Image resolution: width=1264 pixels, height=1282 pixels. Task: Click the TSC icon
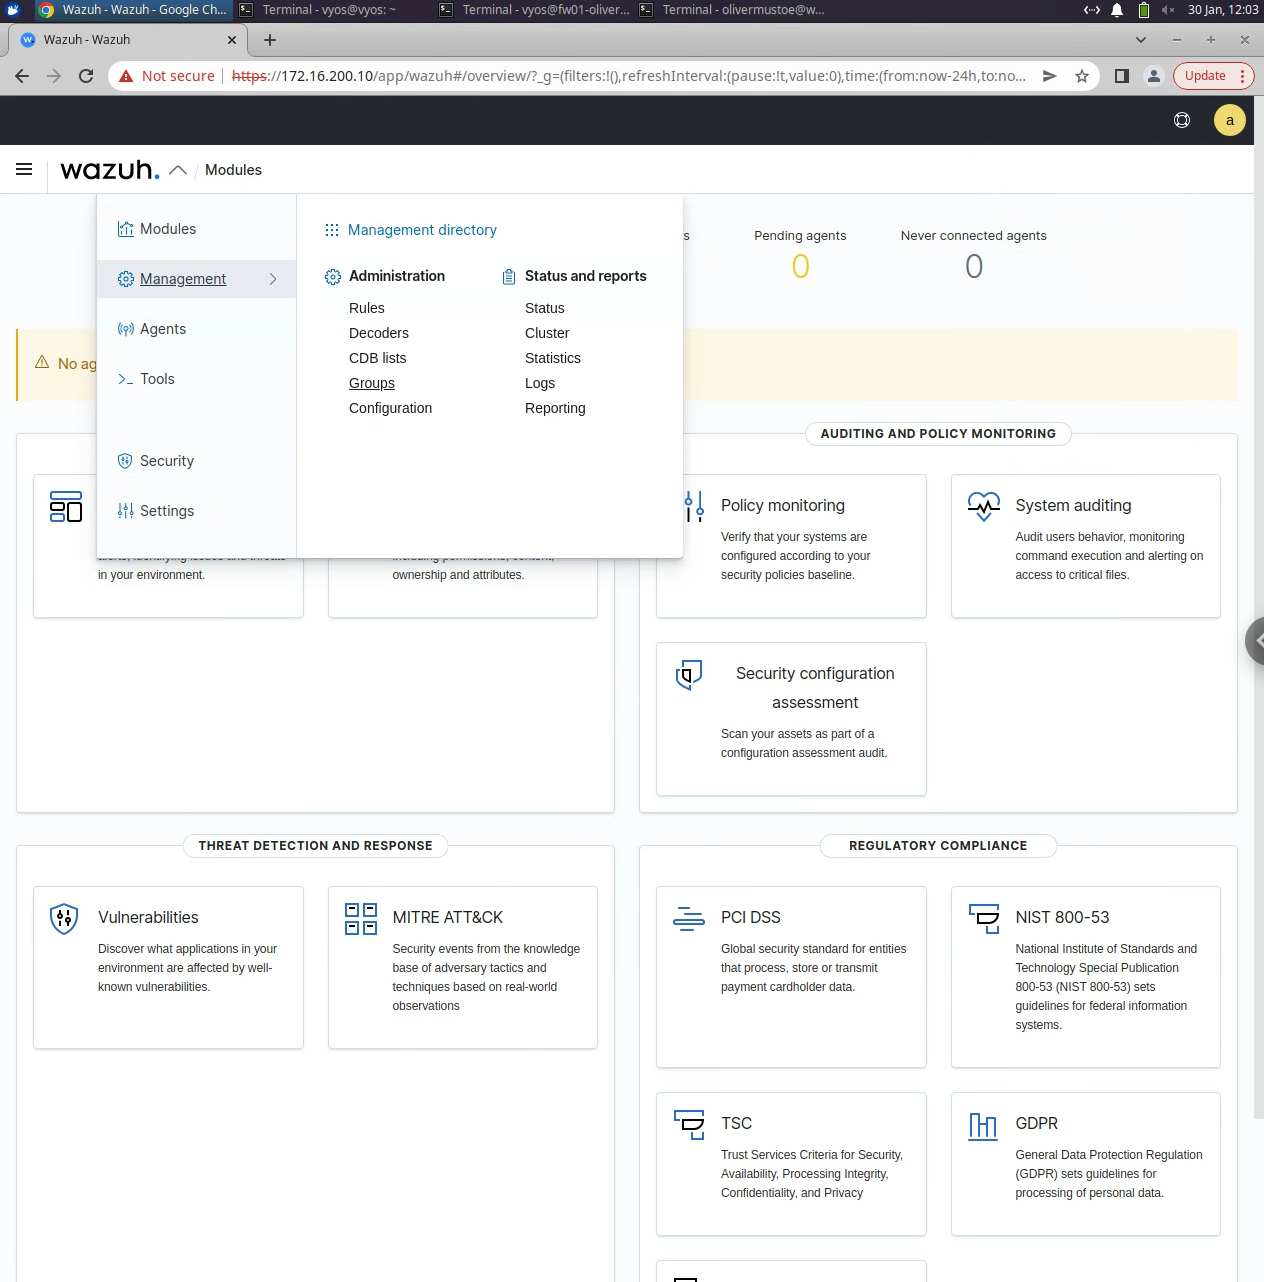coord(689,1124)
